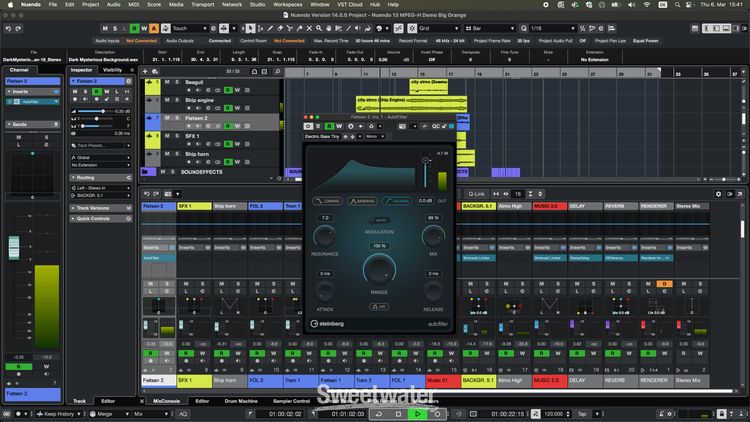Click the large Range knob in AutoFilter
This screenshot has width=750, height=422.
[x=379, y=268]
